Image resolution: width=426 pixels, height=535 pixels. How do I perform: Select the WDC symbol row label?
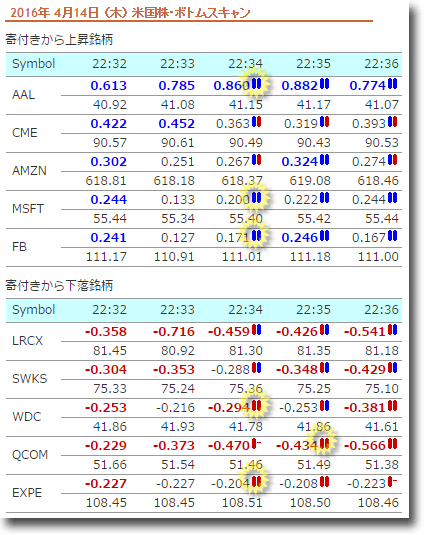coord(27,417)
